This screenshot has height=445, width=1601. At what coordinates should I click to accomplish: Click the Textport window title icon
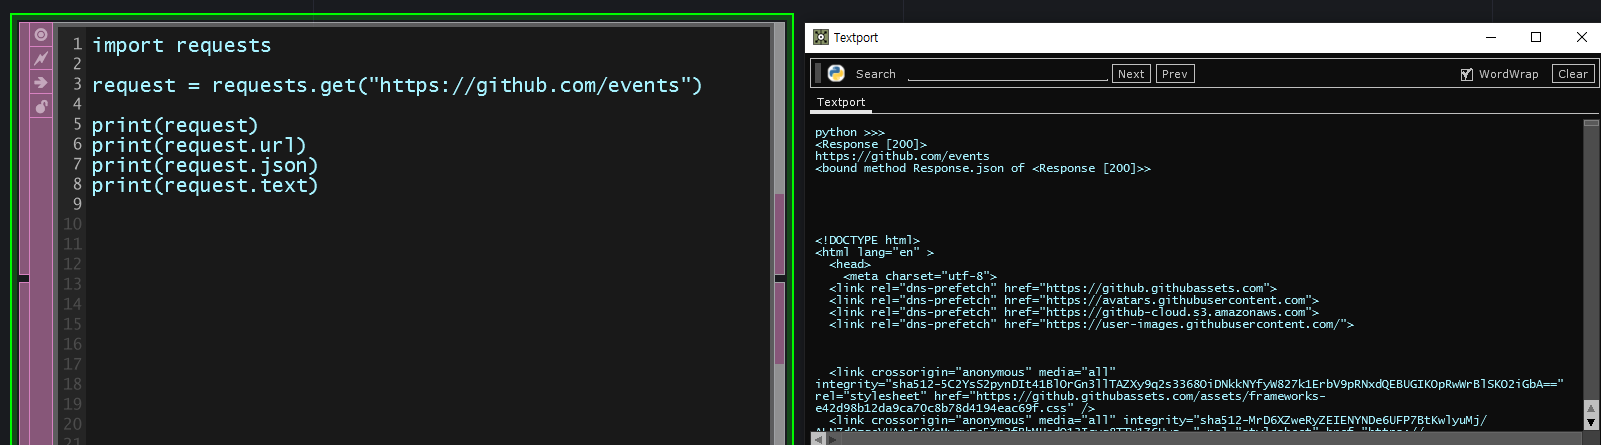click(x=821, y=37)
